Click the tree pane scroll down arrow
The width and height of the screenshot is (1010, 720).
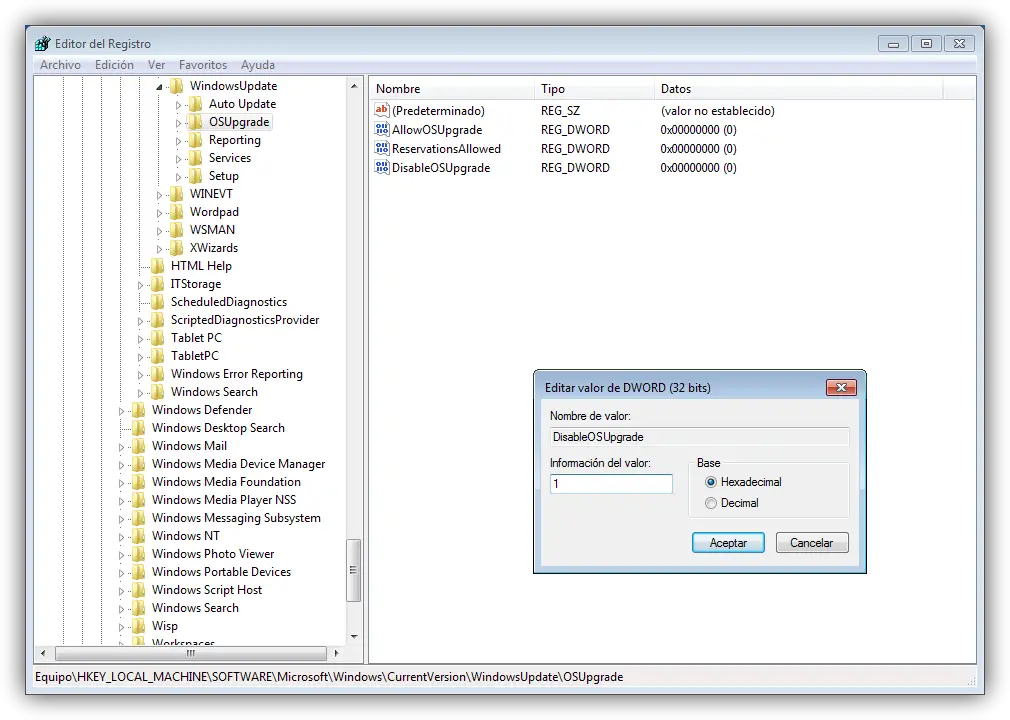(354, 637)
